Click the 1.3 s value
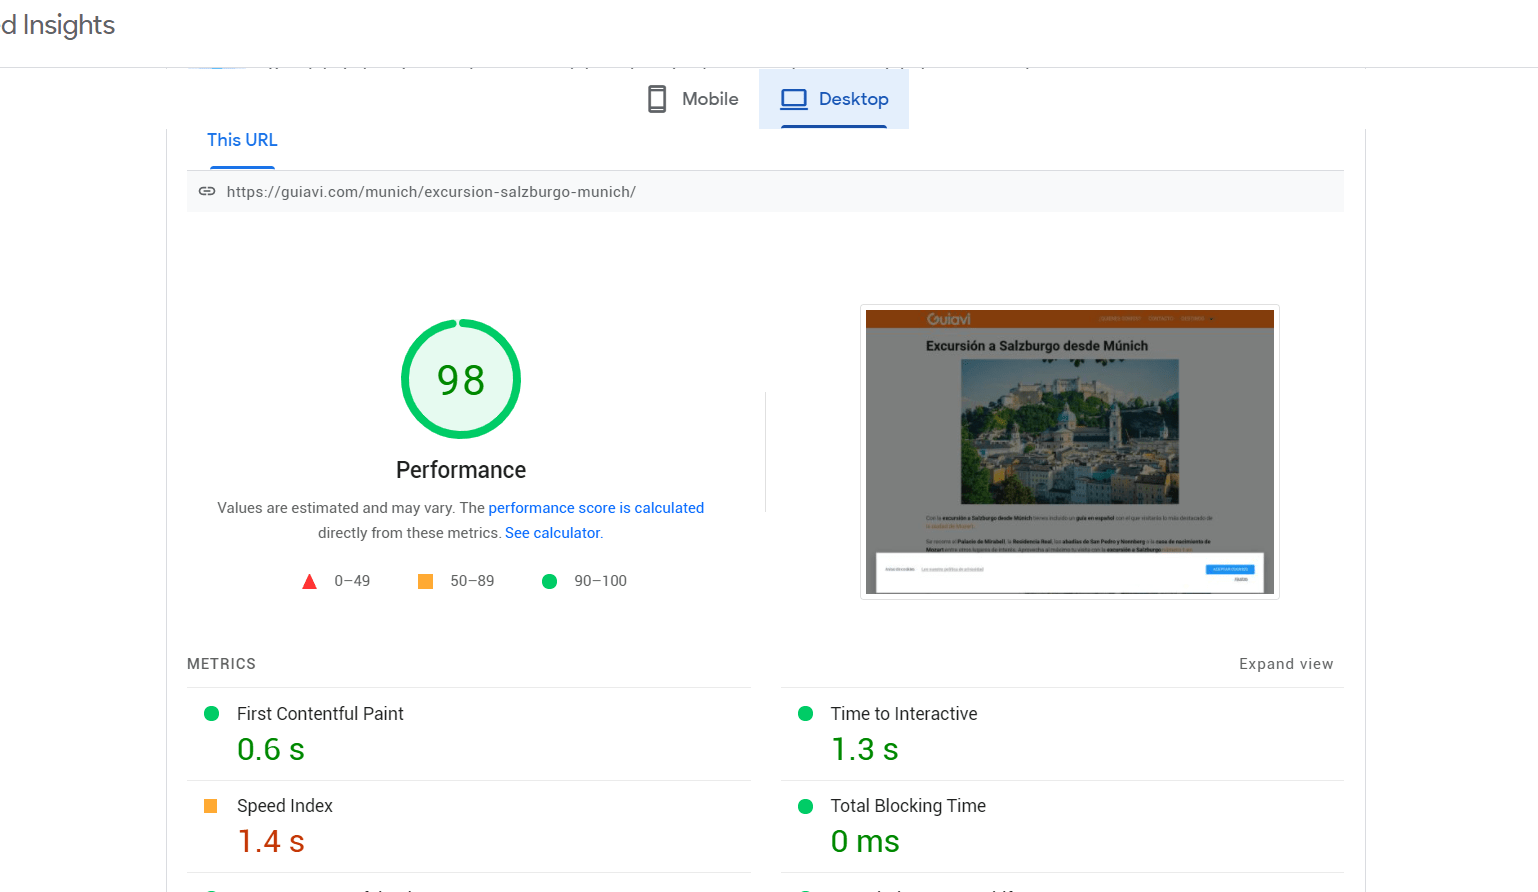 (x=865, y=749)
